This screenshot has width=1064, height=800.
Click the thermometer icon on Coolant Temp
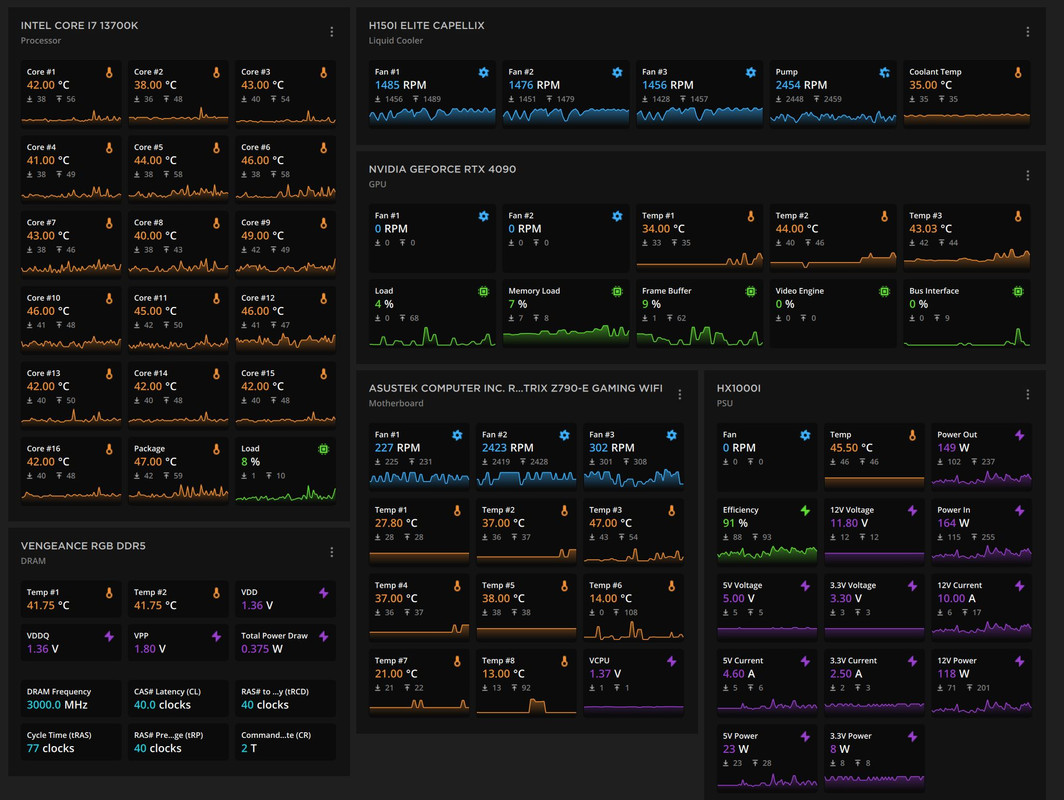click(x=1018, y=73)
